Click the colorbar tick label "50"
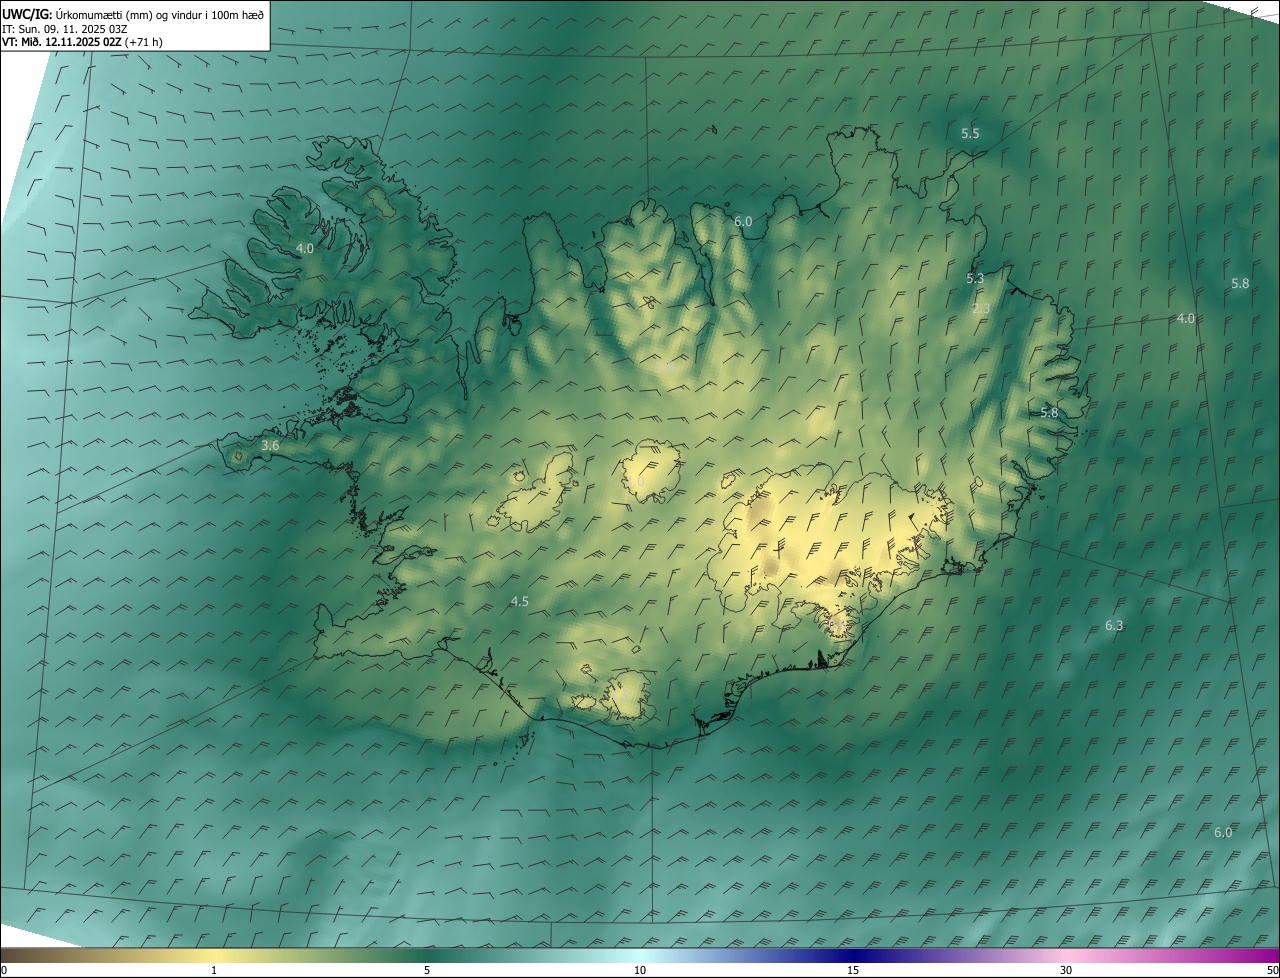Image resolution: width=1280 pixels, height=978 pixels. coord(1272,970)
